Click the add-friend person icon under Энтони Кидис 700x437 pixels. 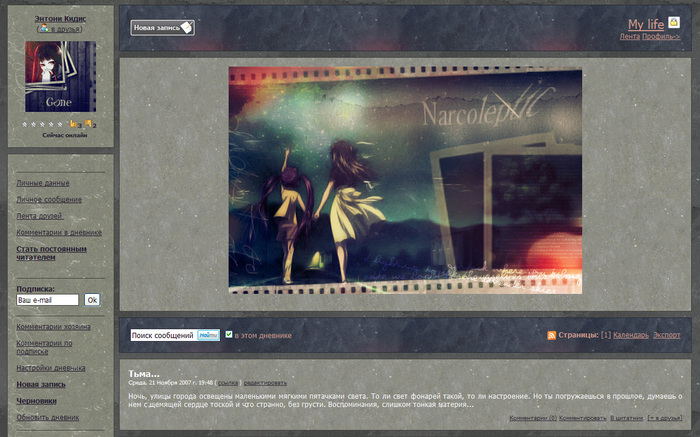point(44,29)
